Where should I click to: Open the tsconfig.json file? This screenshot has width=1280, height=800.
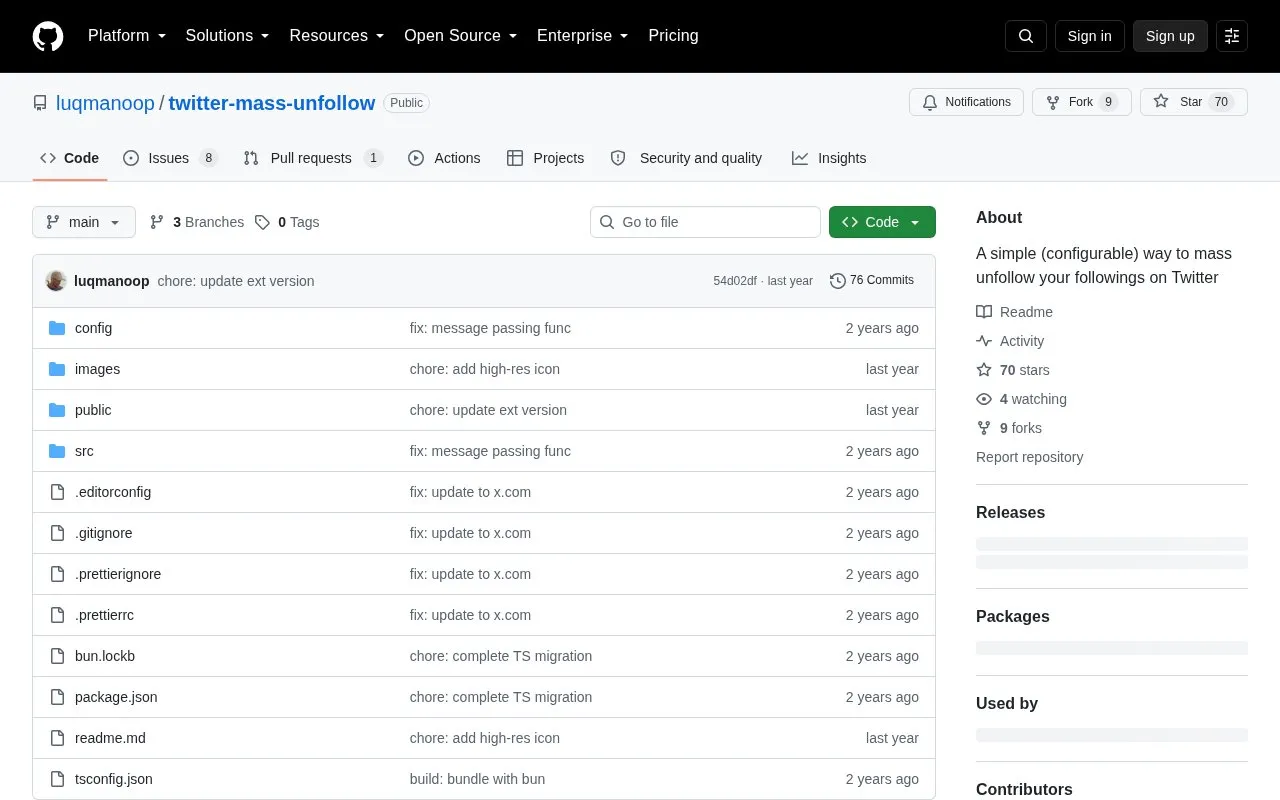click(x=114, y=779)
